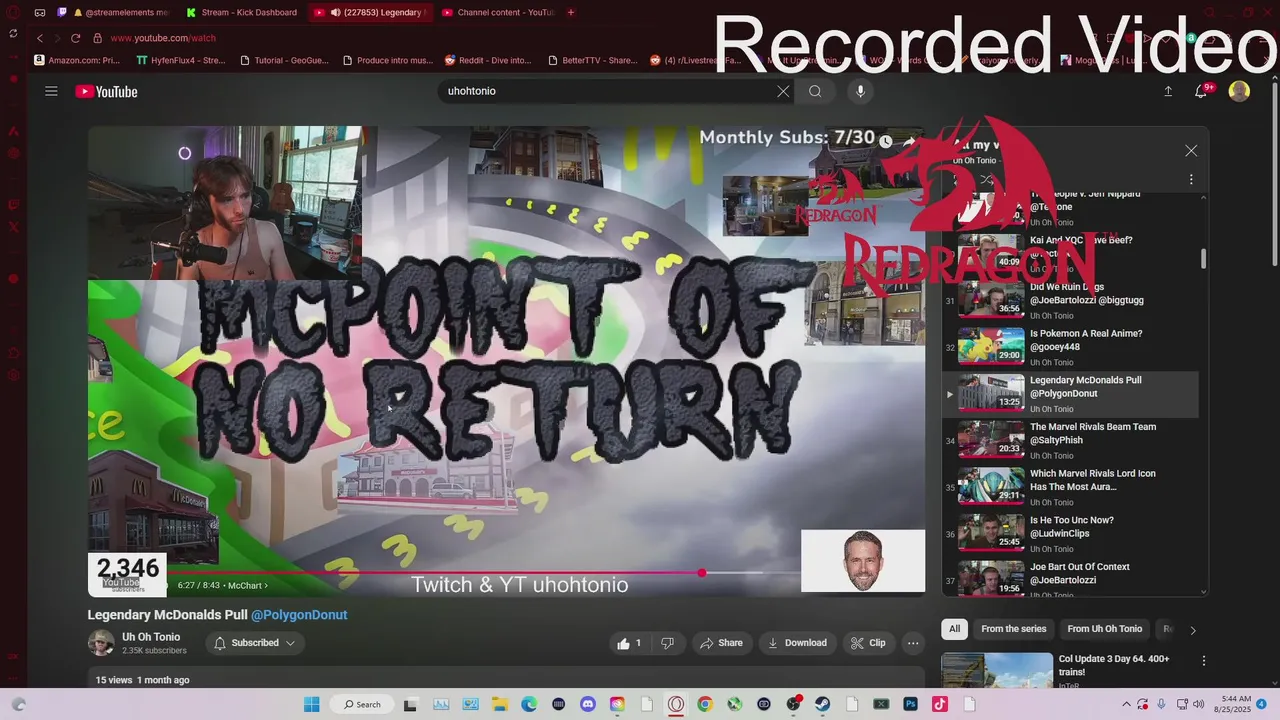Play The Marvel Rivals Beam Team video
This screenshot has width=1280, height=720.
1070,440
